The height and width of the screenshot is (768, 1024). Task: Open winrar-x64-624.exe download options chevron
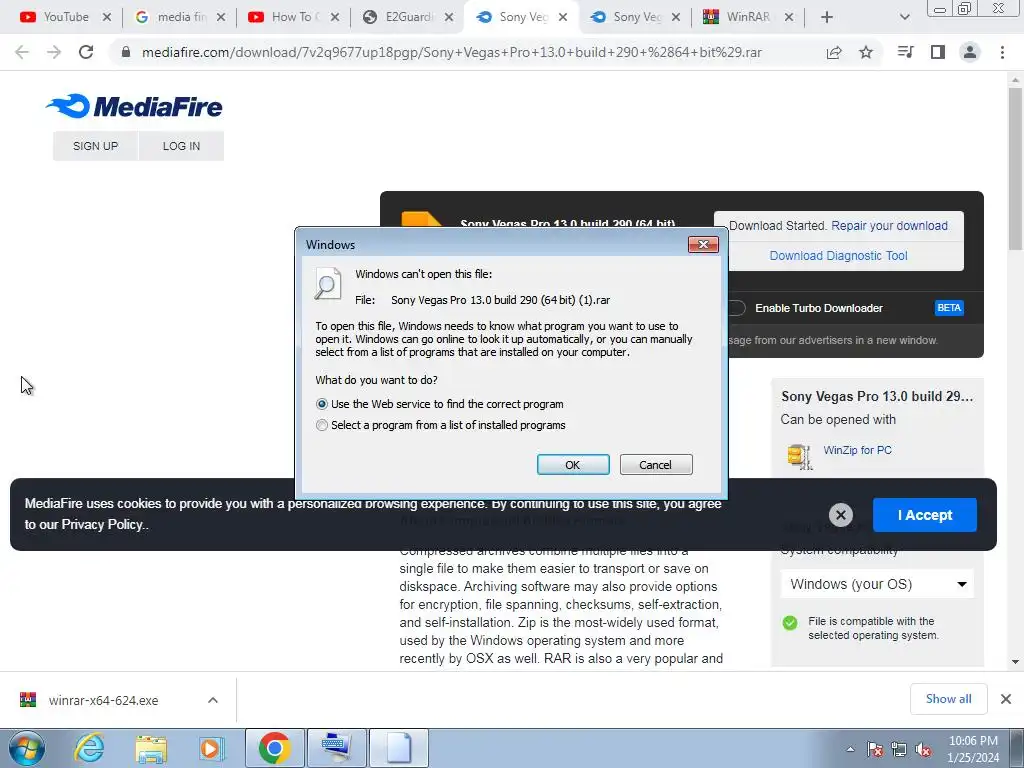(213, 700)
